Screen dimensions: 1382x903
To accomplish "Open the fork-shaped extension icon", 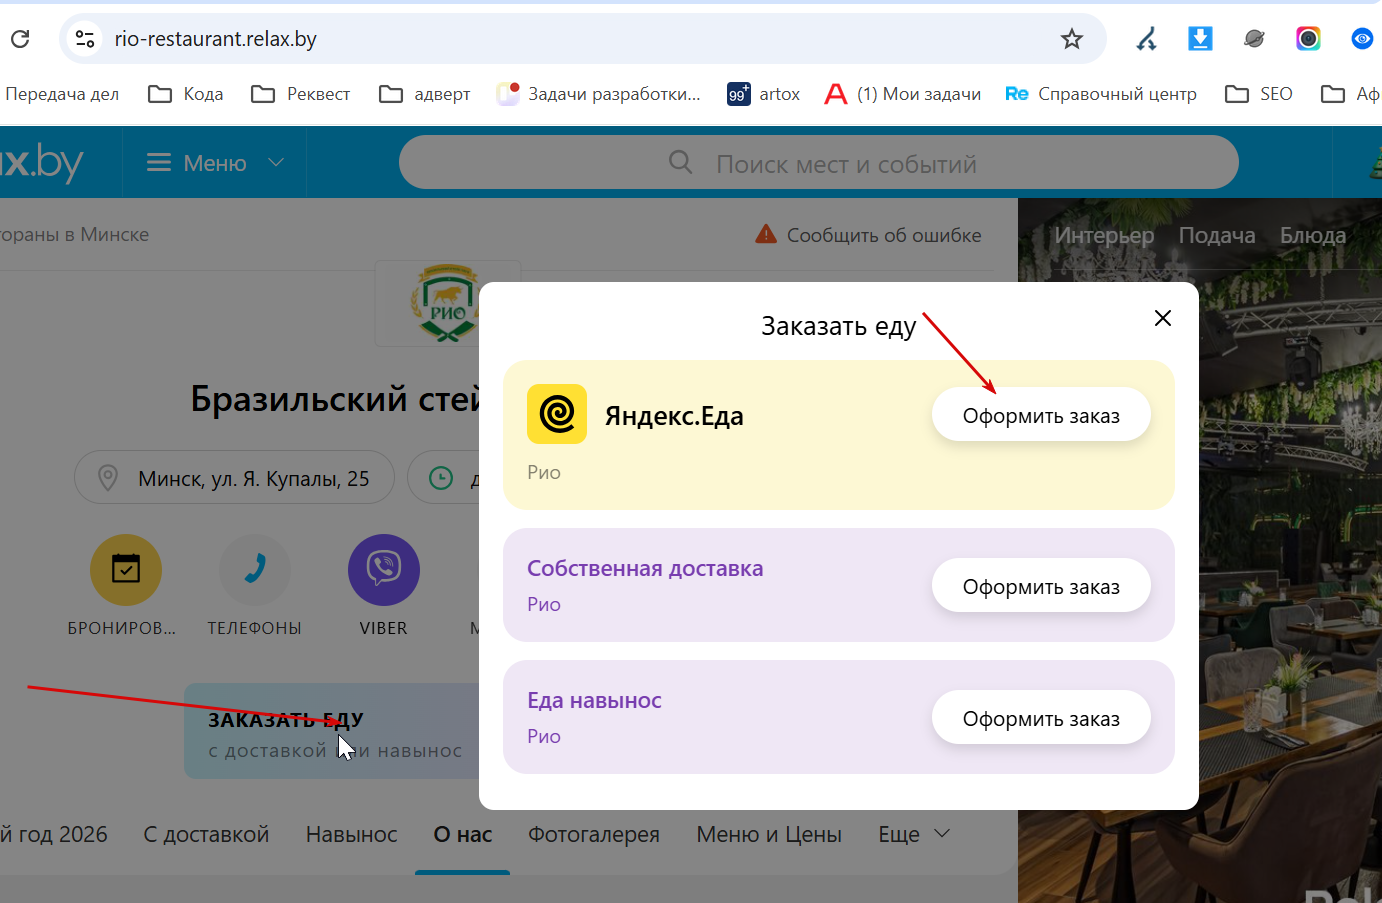I will [x=1146, y=39].
